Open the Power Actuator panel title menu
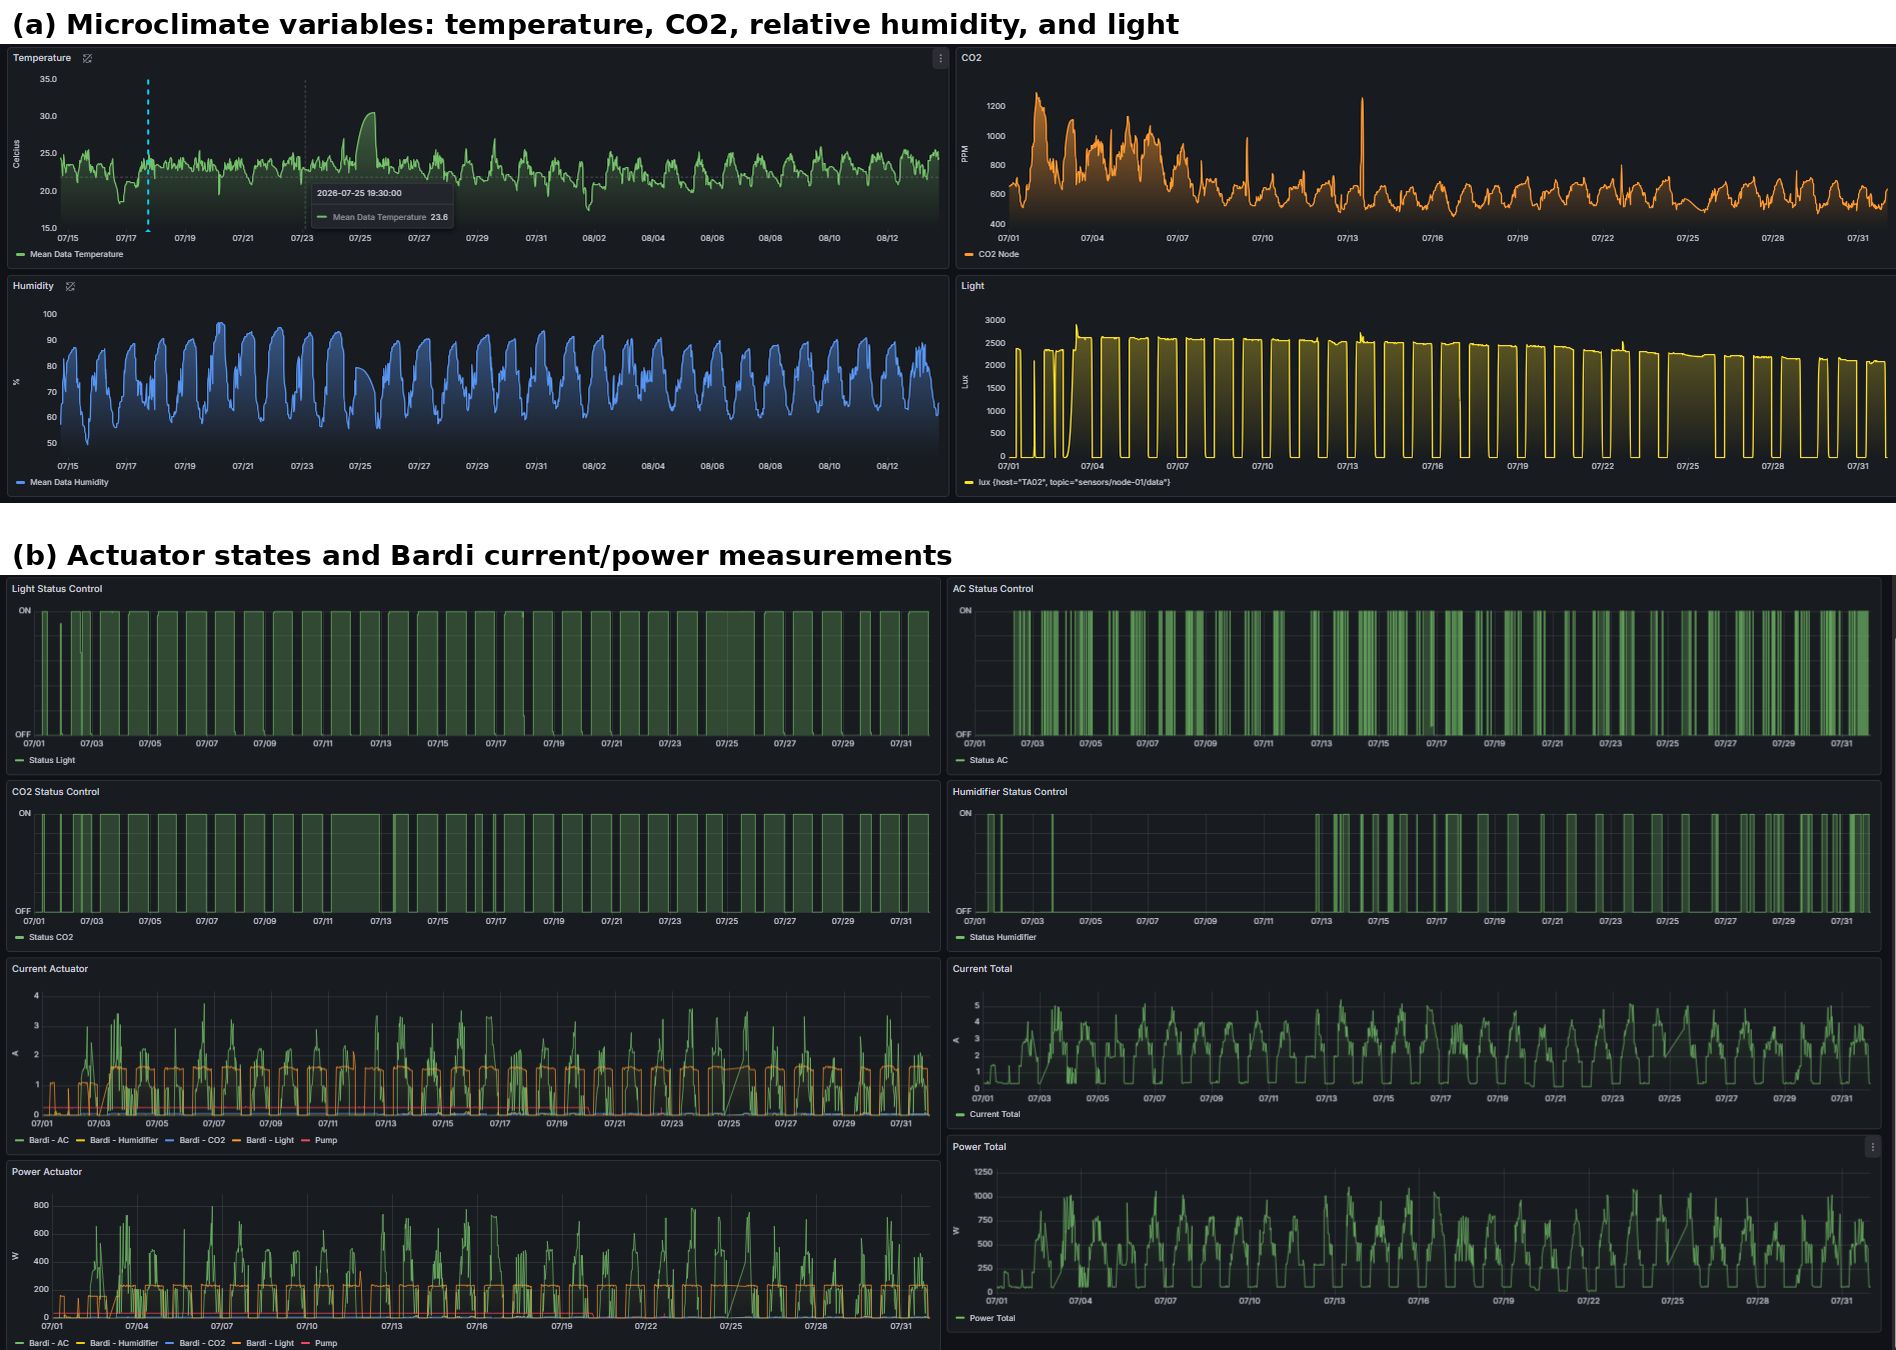This screenshot has width=1896, height=1350. [x=47, y=1172]
